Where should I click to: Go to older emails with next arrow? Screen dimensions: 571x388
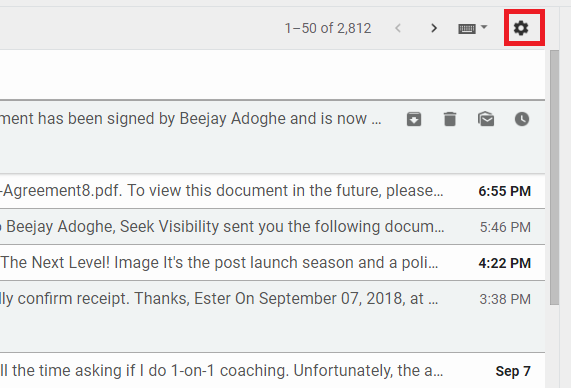(434, 28)
